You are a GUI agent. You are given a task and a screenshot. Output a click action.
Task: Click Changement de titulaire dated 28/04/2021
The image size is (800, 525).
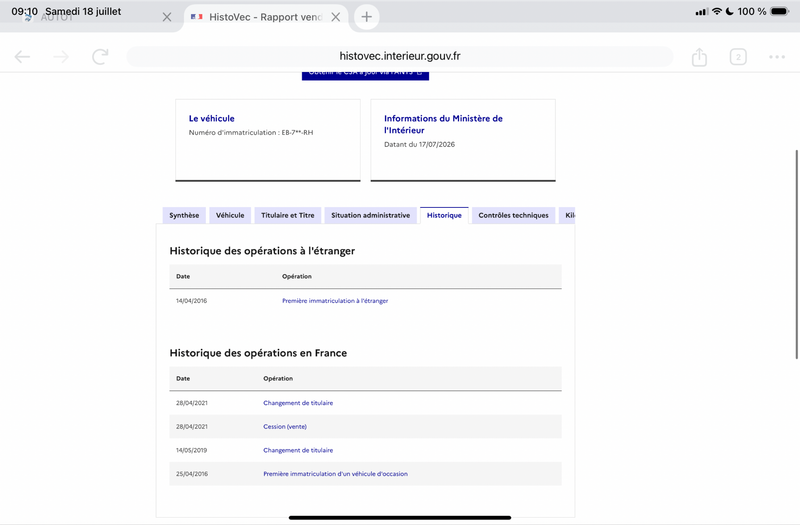(x=298, y=403)
